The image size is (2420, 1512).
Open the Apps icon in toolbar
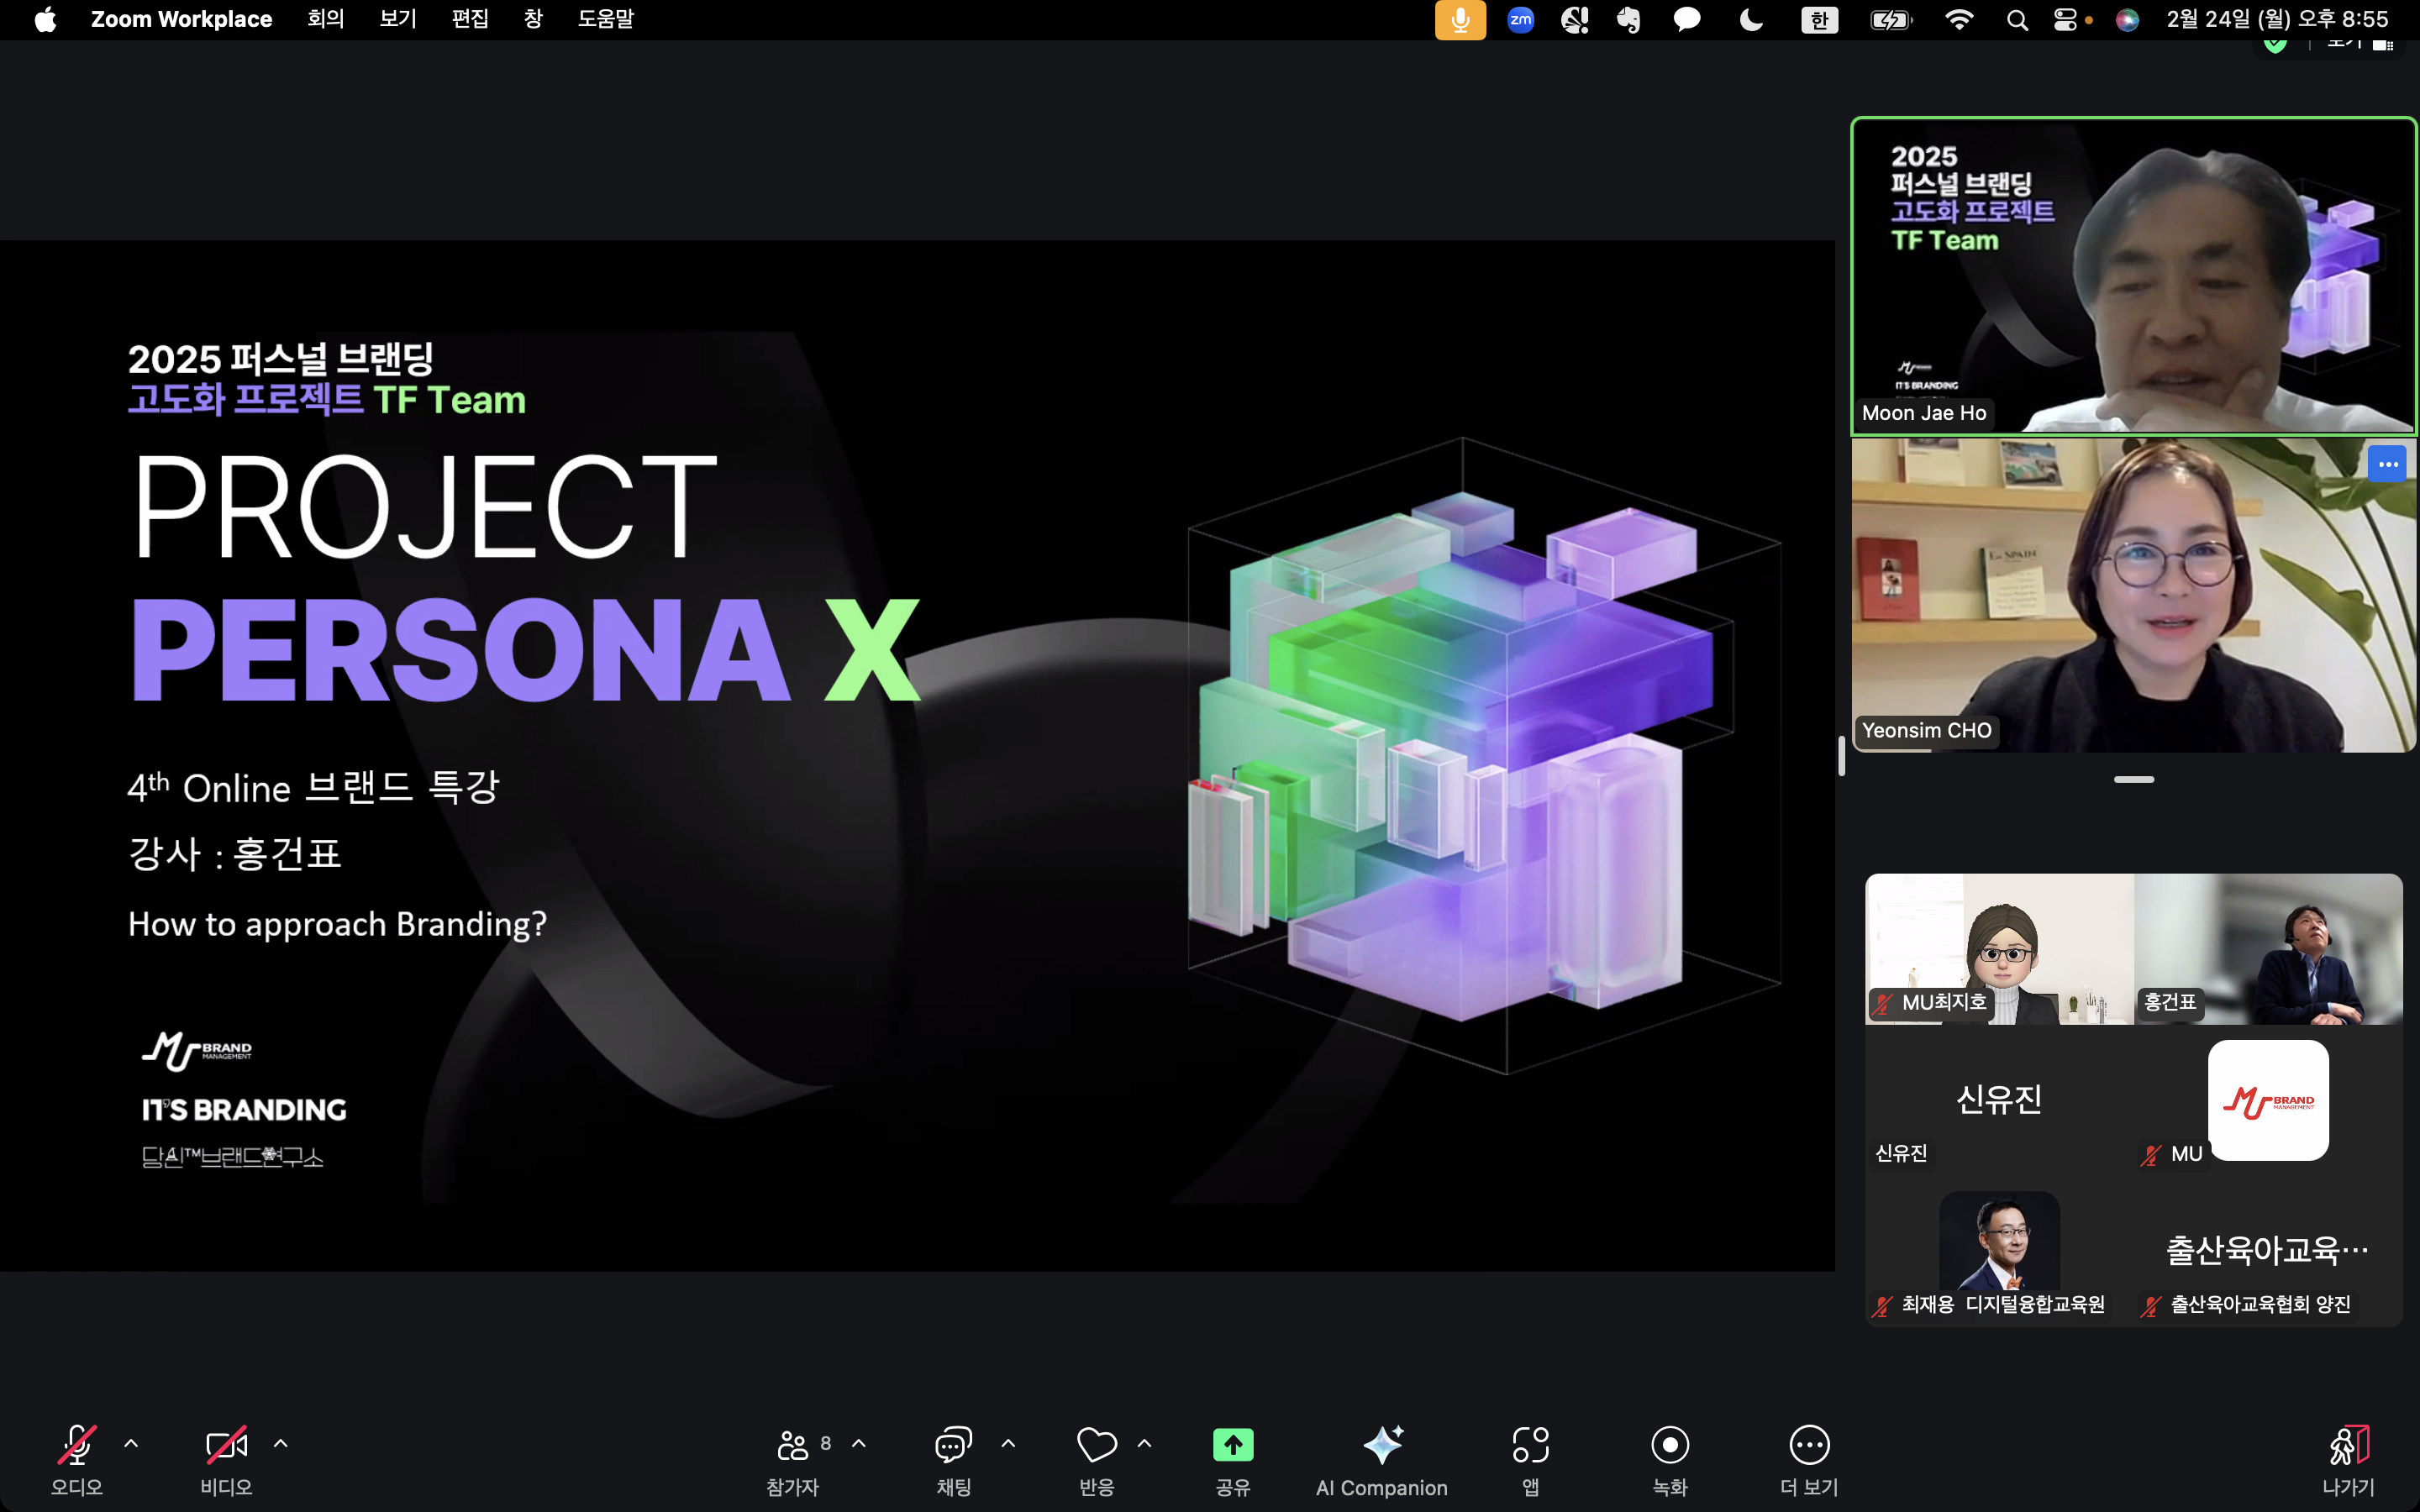[x=1530, y=1445]
